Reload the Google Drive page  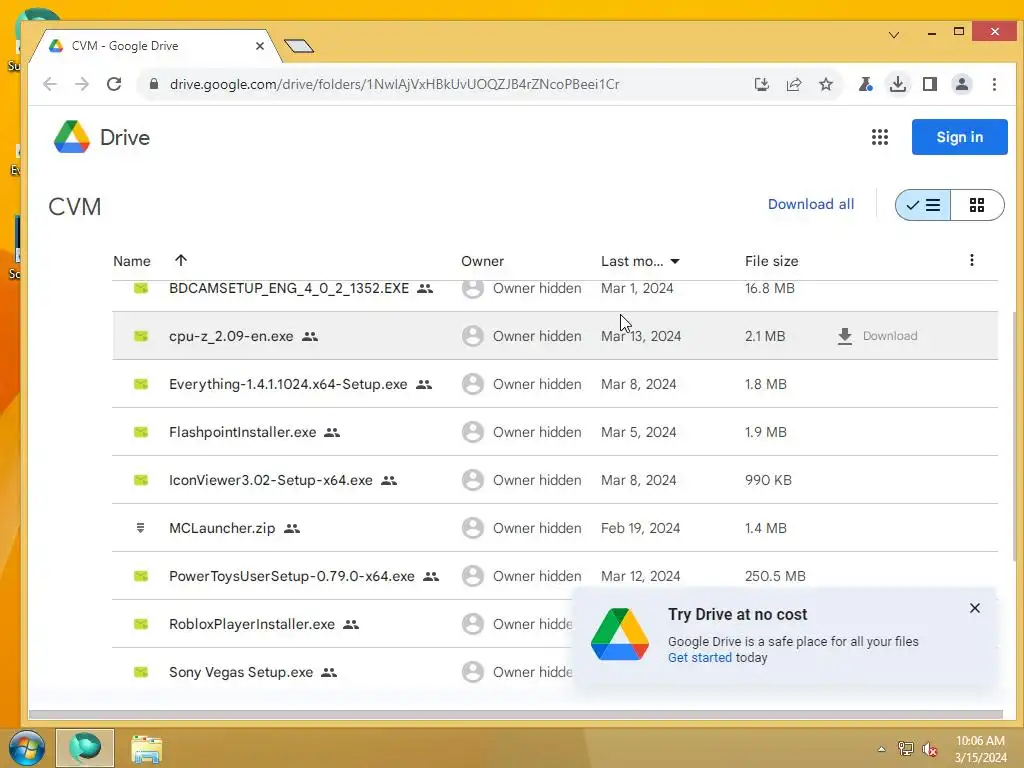click(x=114, y=84)
